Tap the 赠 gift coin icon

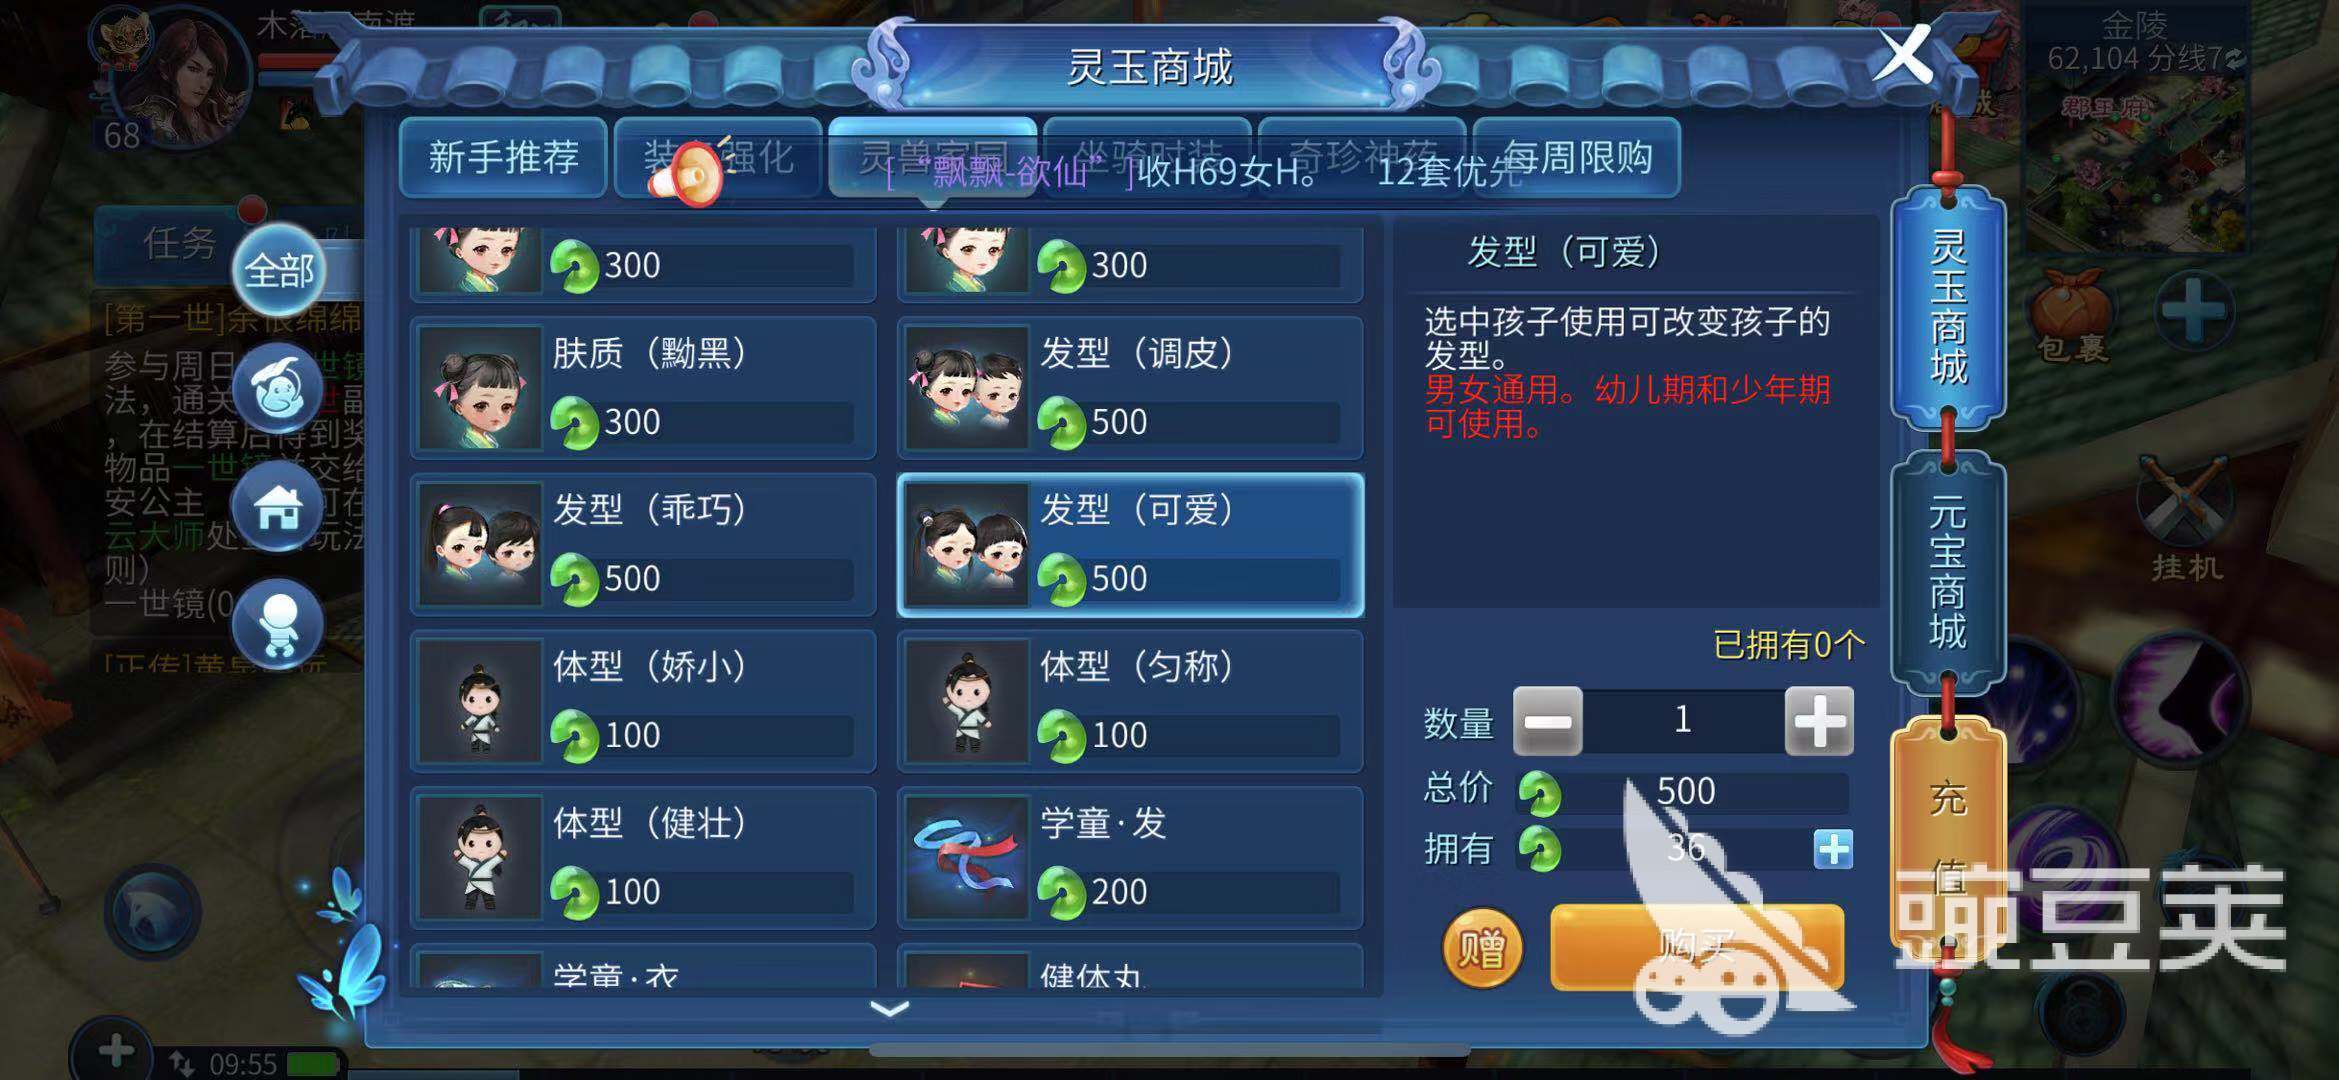coord(1482,948)
